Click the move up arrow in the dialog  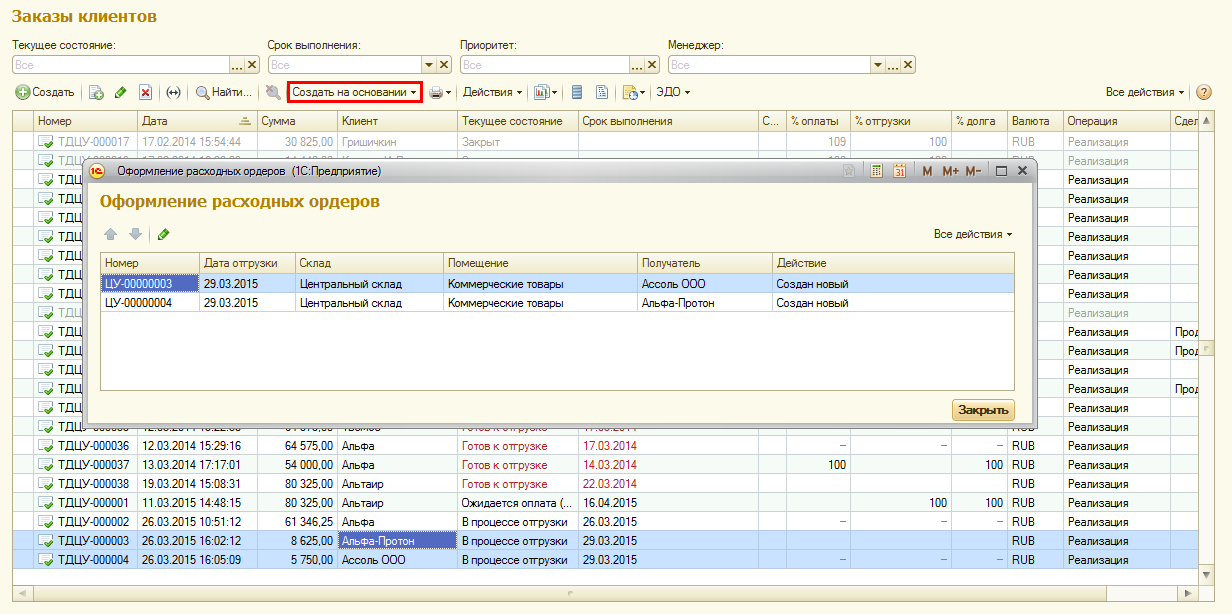[x=111, y=234]
